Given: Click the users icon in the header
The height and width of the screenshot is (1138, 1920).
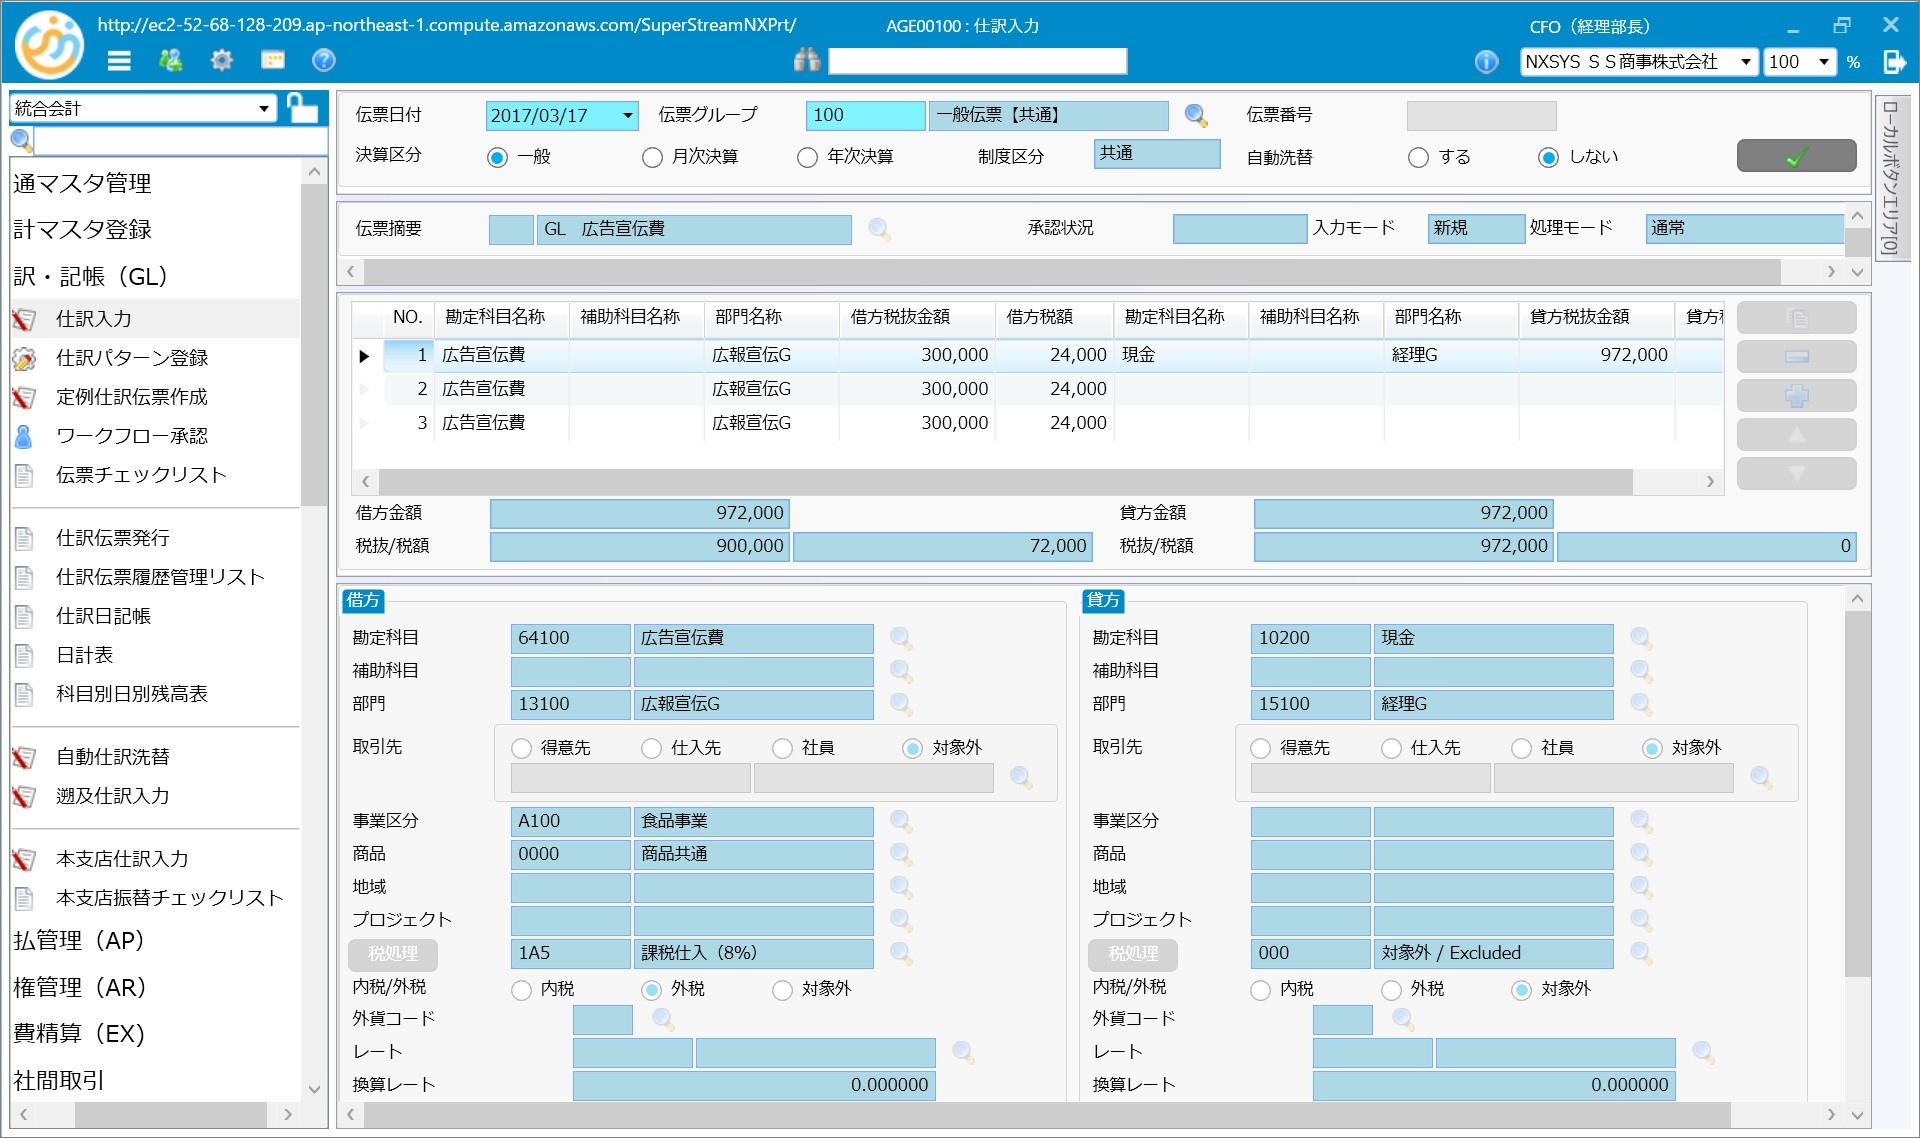Looking at the screenshot, I should 170,61.
